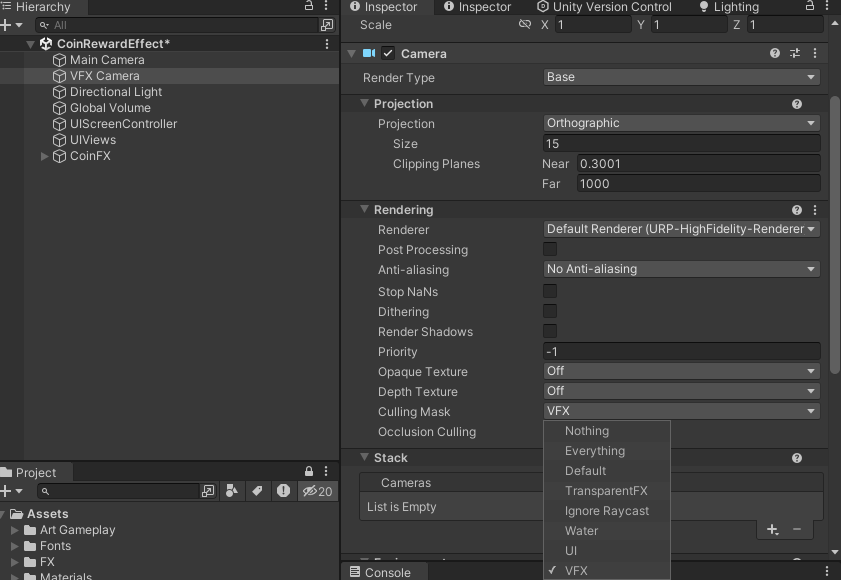Click the Priority input field
Screen dimensions: 841x580
[681, 351]
